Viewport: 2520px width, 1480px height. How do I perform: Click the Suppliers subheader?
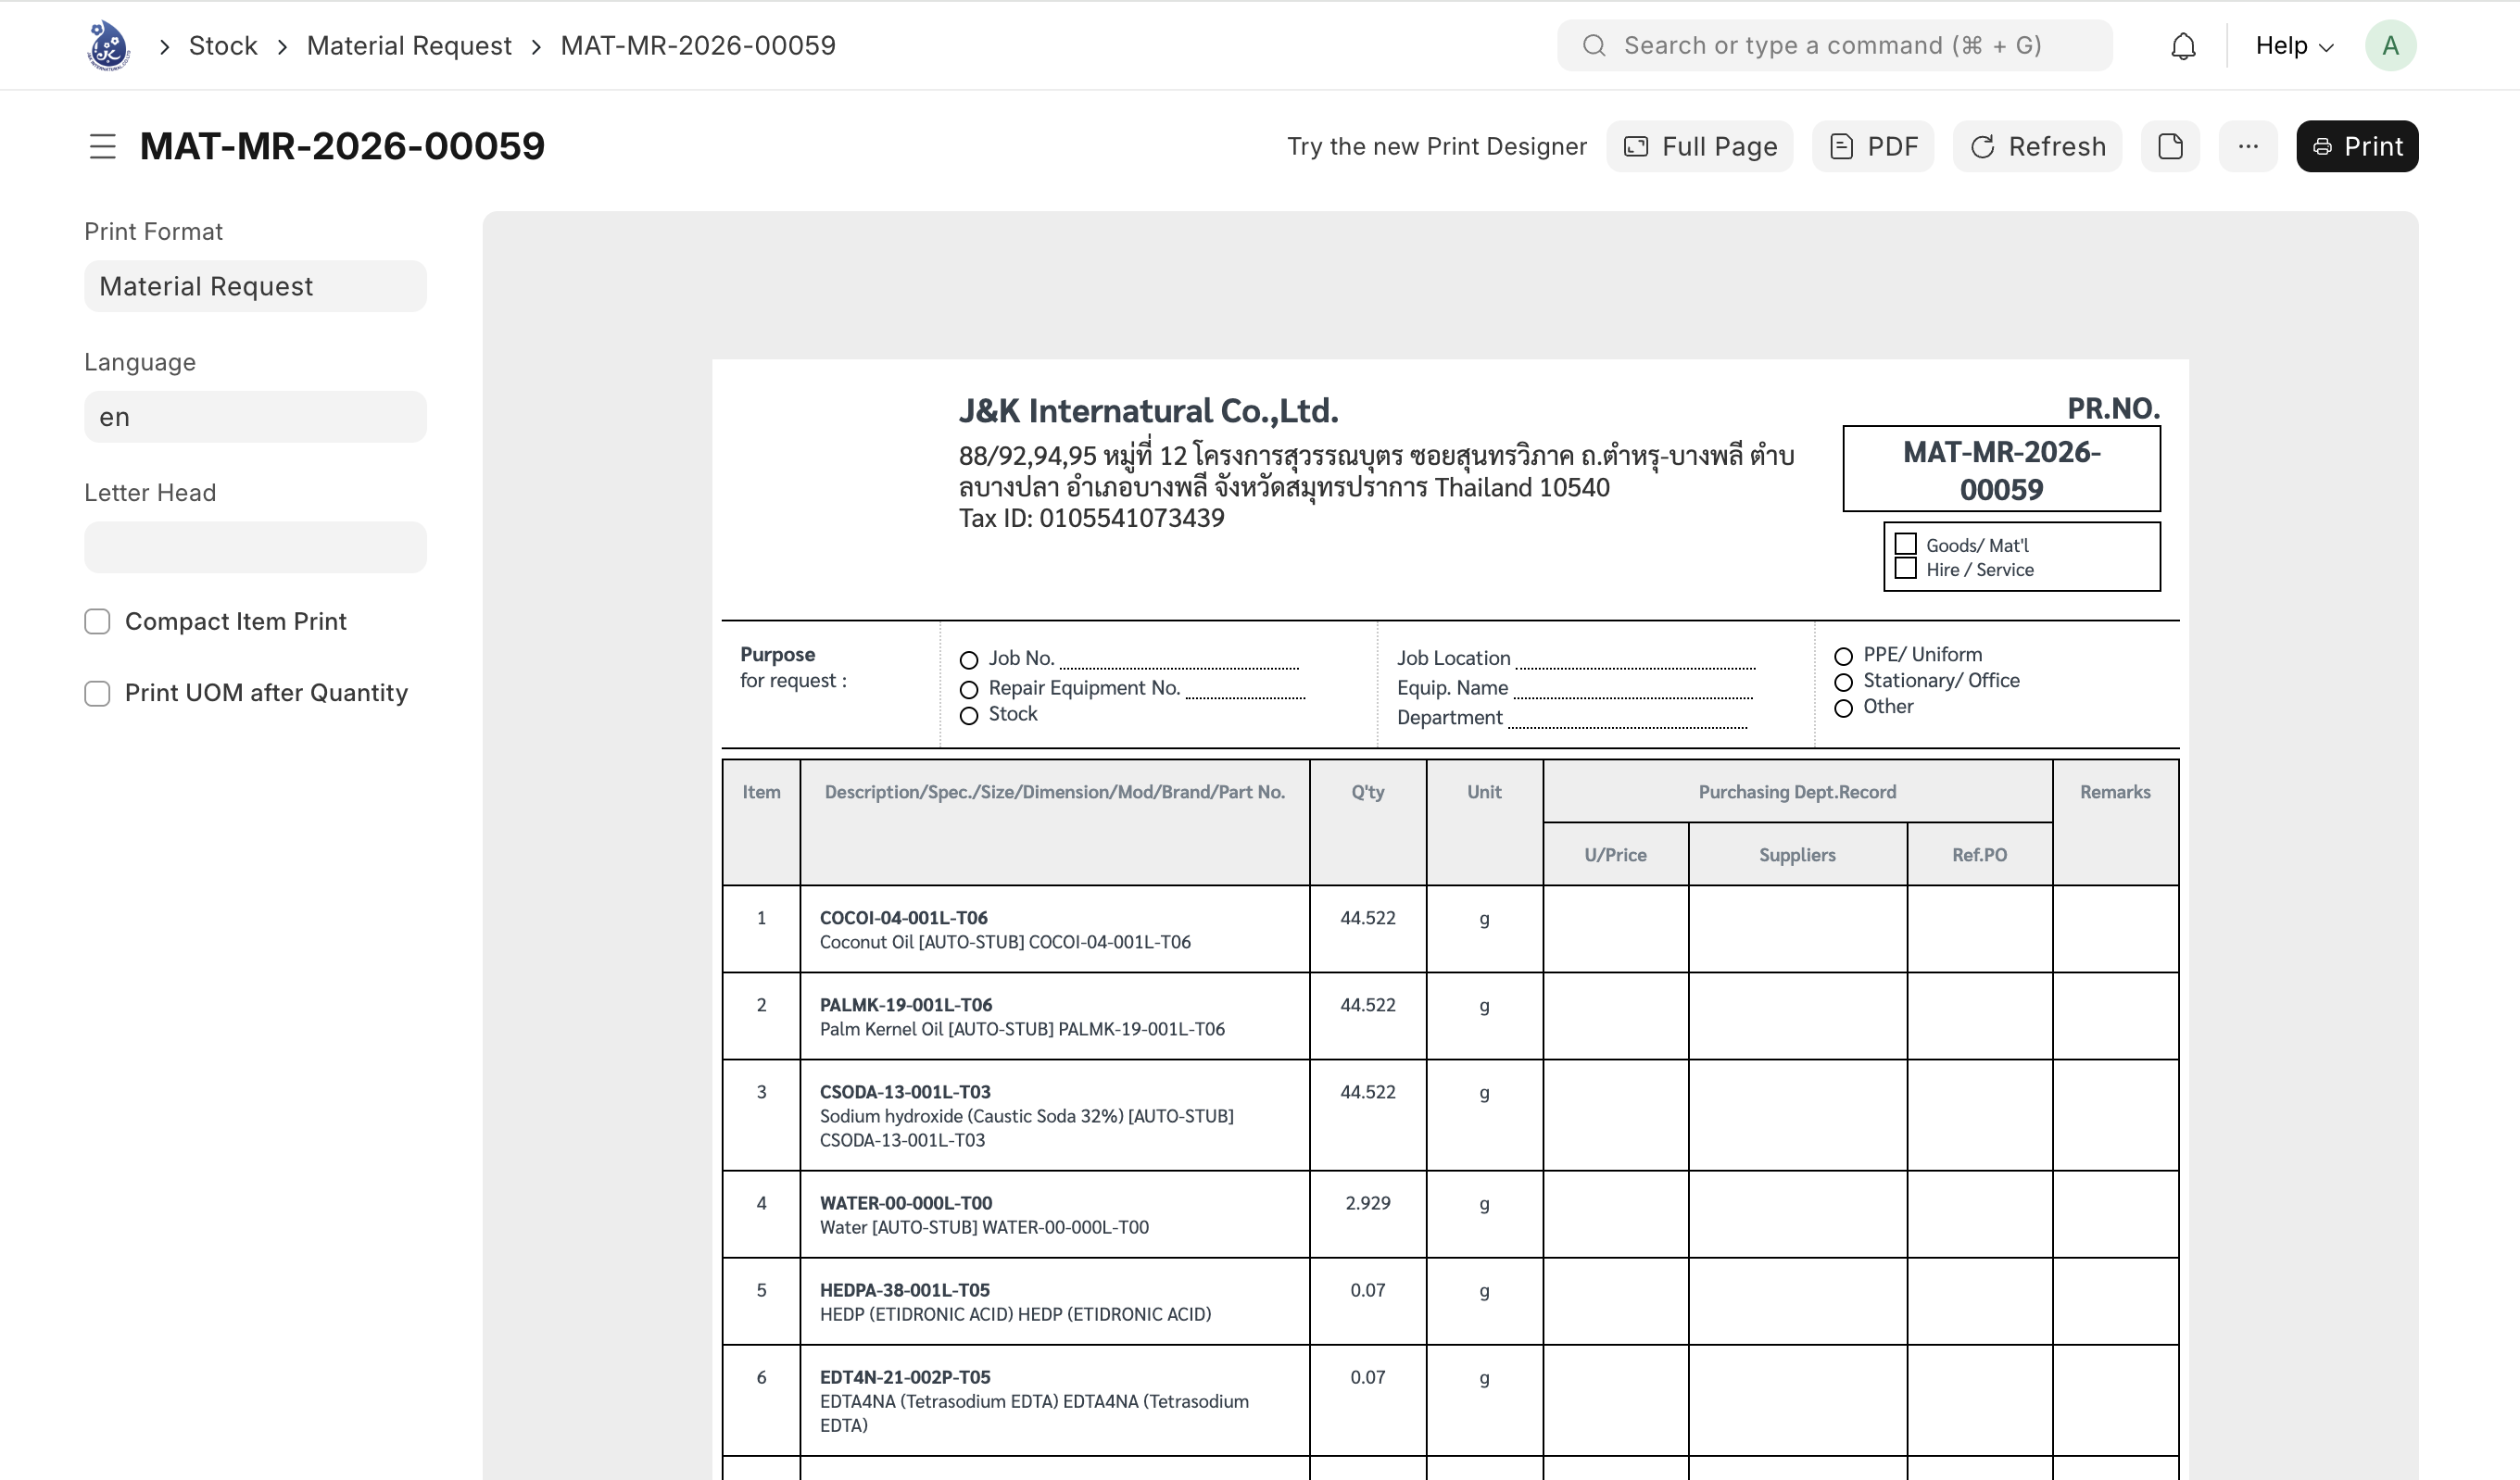pyautogui.click(x=1797, y=855)
